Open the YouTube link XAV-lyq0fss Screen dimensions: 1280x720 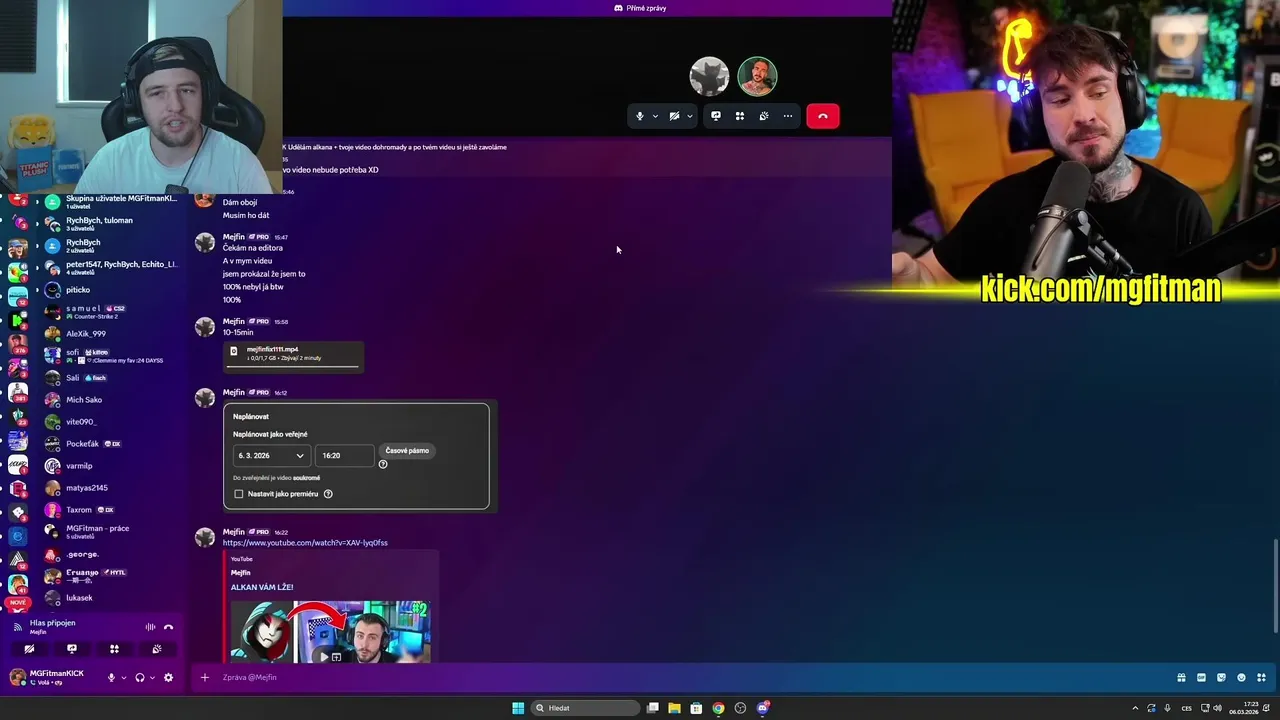tap(305, 543)
